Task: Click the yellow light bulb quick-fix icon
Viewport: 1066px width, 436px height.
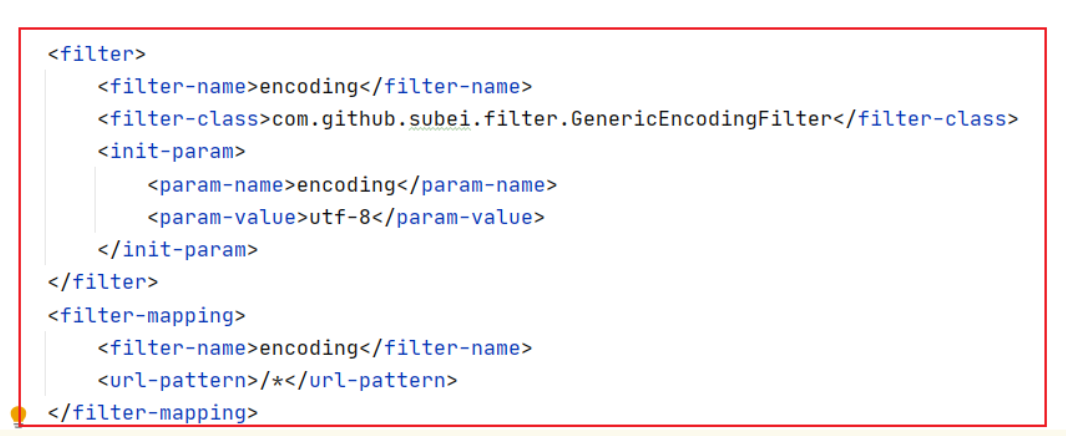Action: [x=18, y=415]
